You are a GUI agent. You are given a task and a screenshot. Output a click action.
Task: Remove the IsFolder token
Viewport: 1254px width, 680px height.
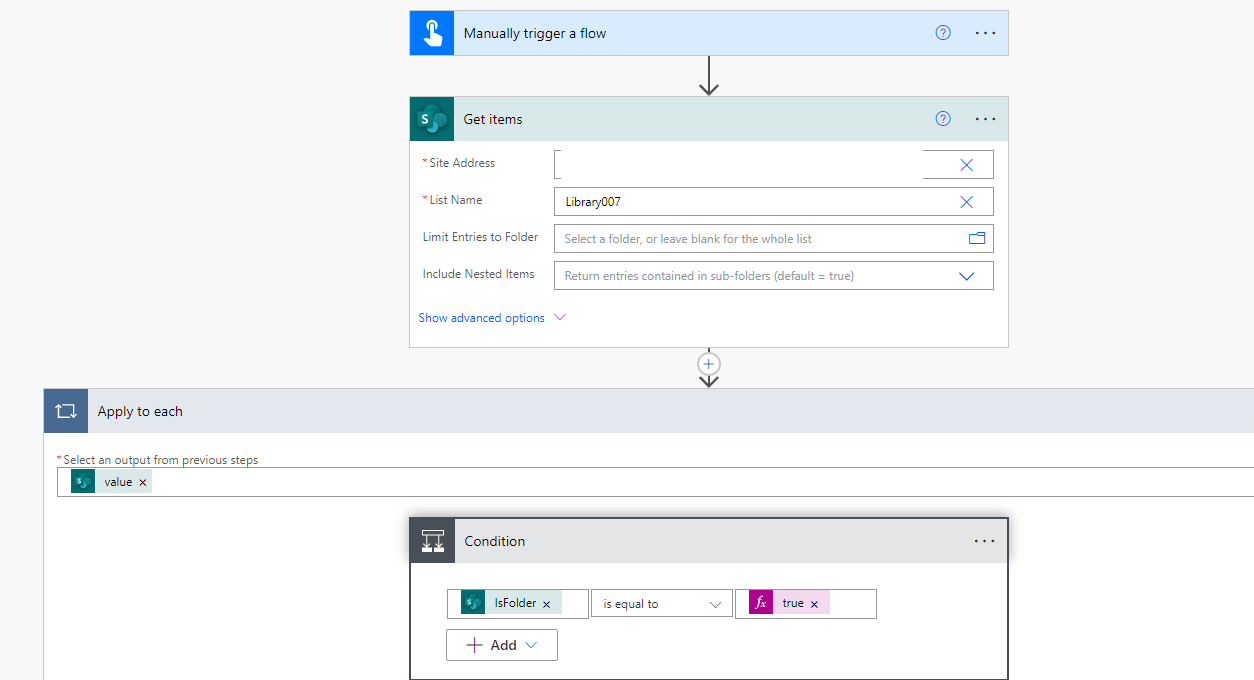(547, 604)
